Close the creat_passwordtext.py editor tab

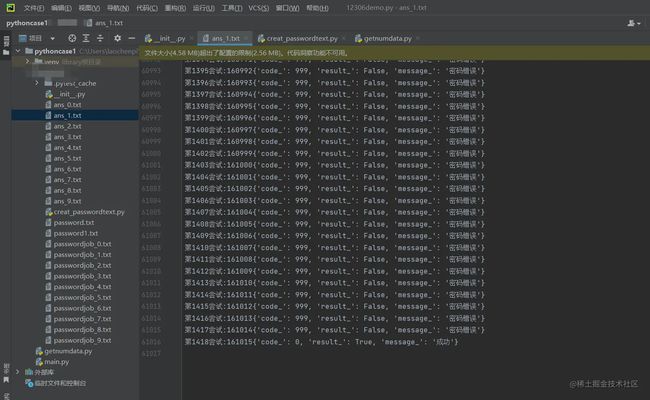(x=343, y=39)
